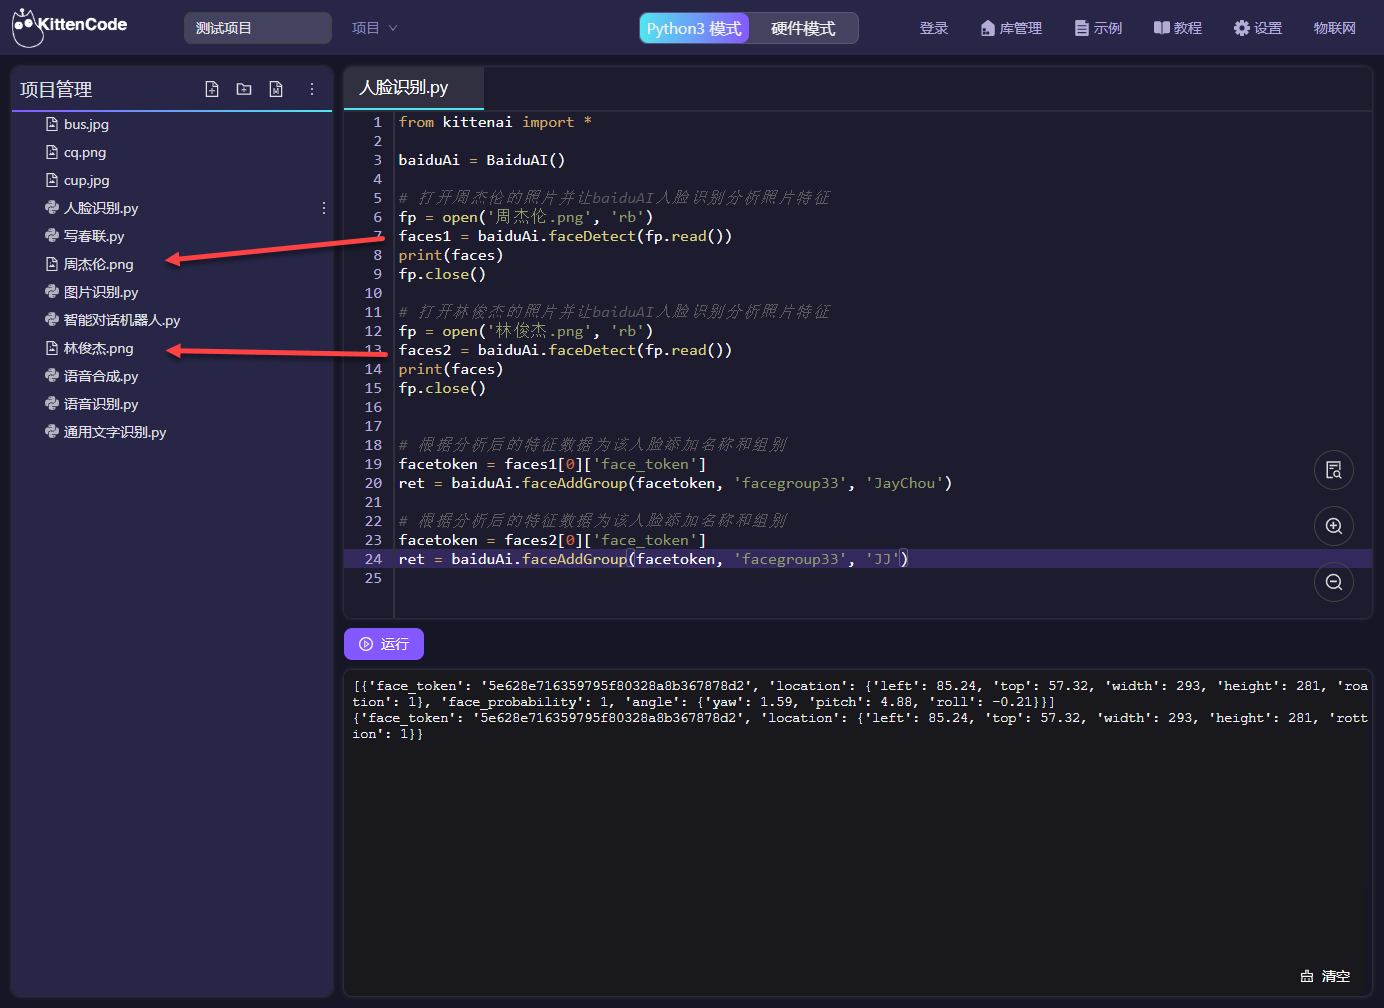Viewport: 1384px width, 1008px height.
Task: Open the 物联网 IoT link
Action: point(1335,28)
